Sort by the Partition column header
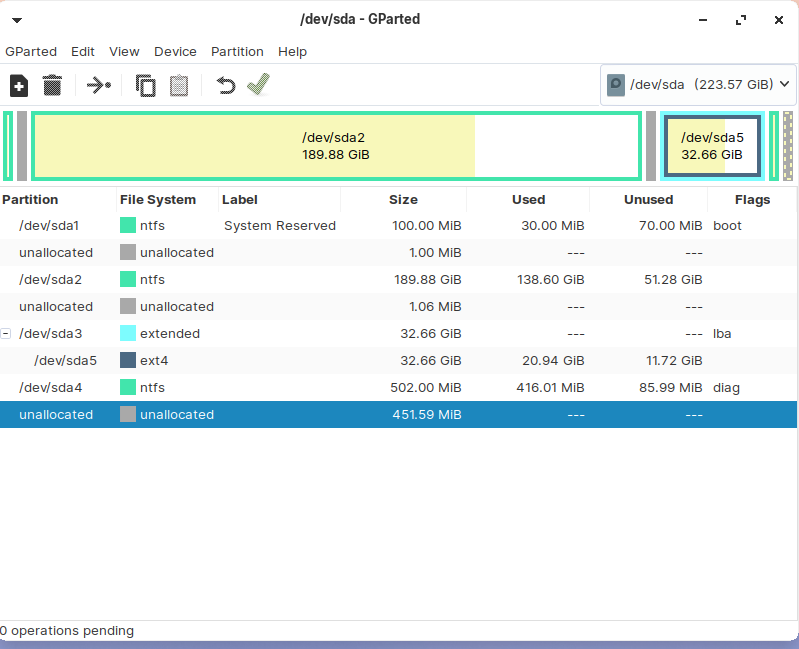 coord(58,200)
